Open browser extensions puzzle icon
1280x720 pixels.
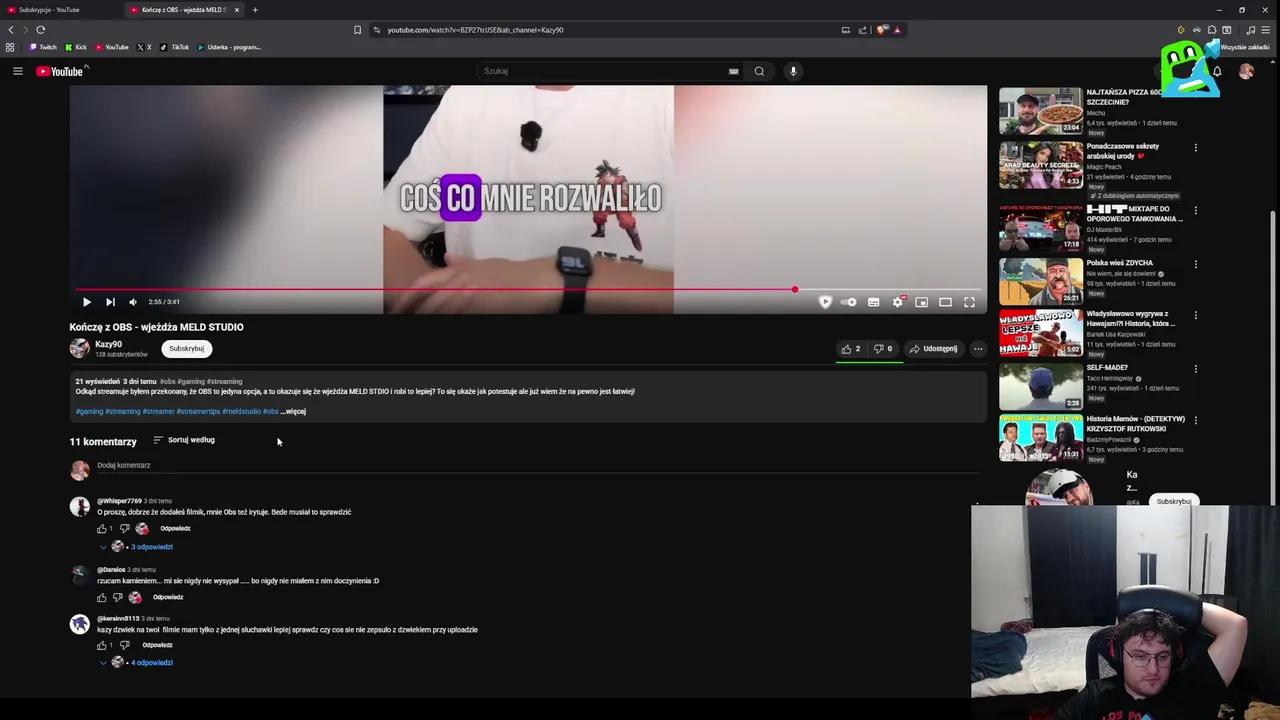click(1212, 30)
